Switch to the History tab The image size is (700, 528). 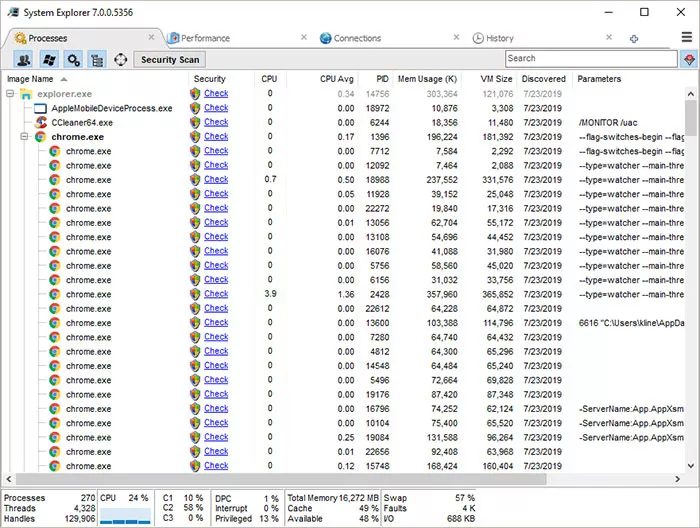[x=500, y=38]
